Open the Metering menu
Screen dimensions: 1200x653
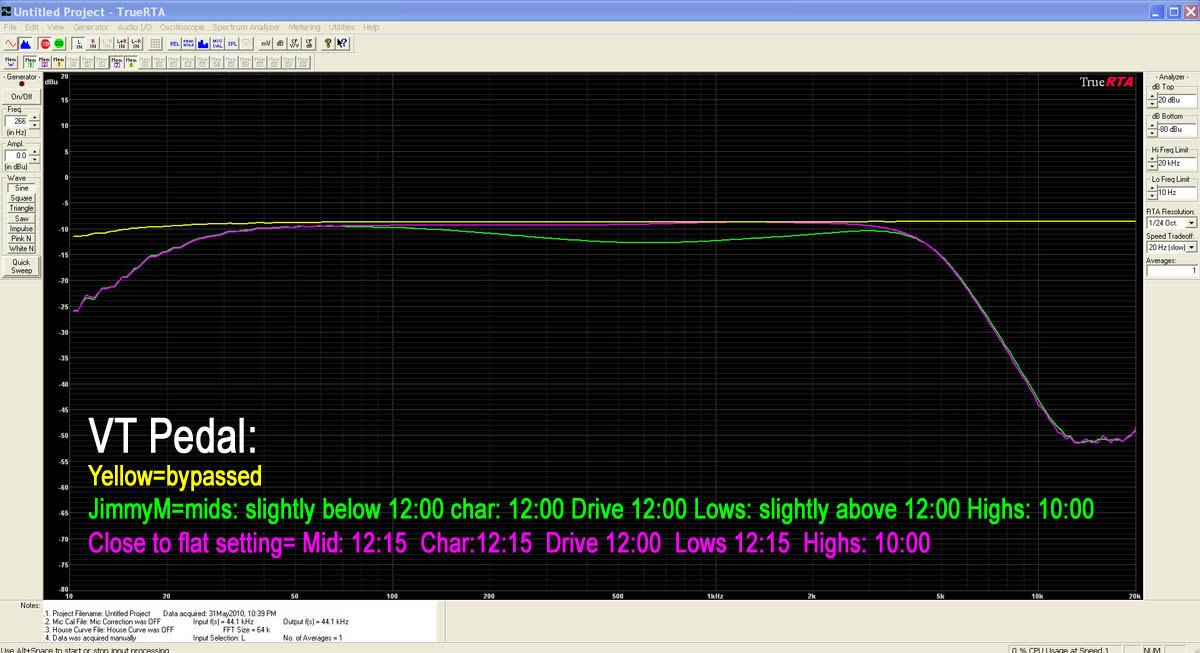click(303, 26)
